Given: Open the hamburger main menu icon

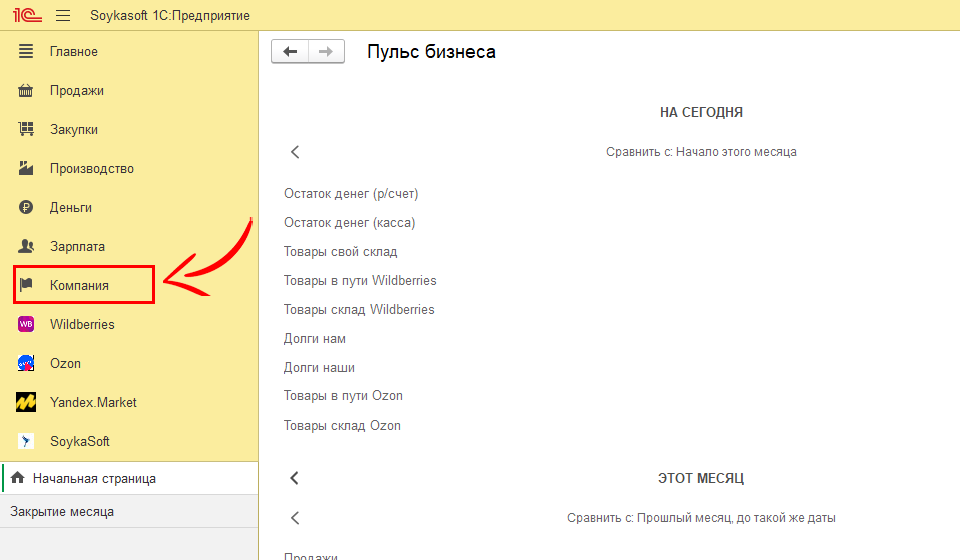Looking at the screenshot, I should [x=63, y=16].
